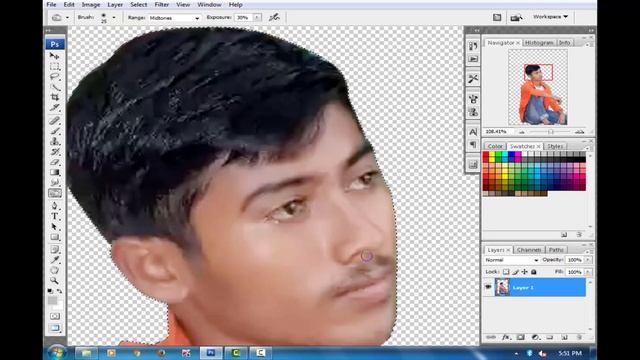Select the Move tool
The height and width of the screenshot is (360, 640).
(x=55, y=56)
